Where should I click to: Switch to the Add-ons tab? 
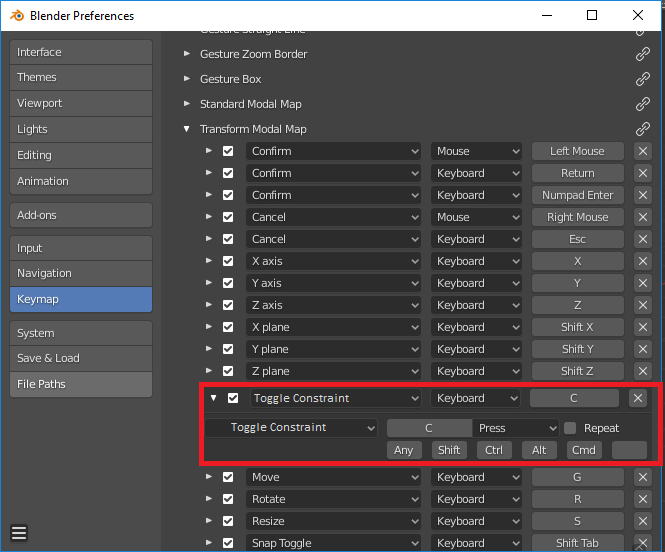tap(81, 215)
